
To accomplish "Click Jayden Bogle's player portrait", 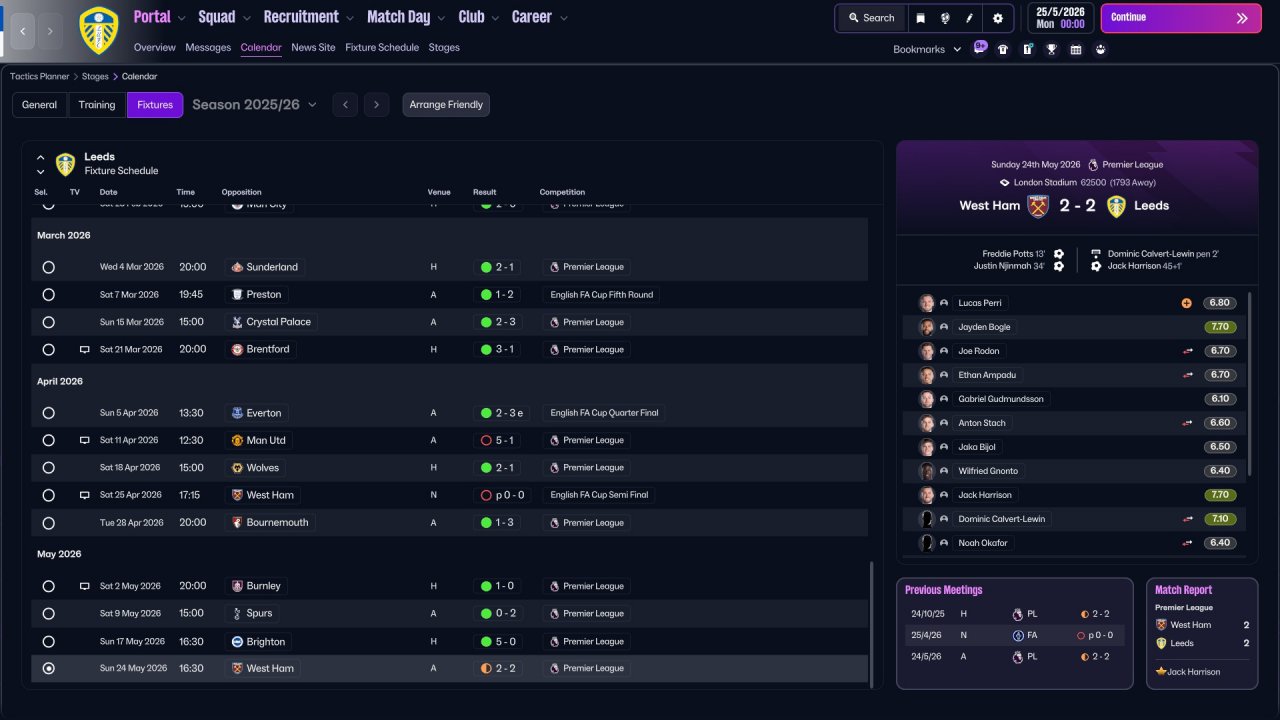I will coord(927,327).
